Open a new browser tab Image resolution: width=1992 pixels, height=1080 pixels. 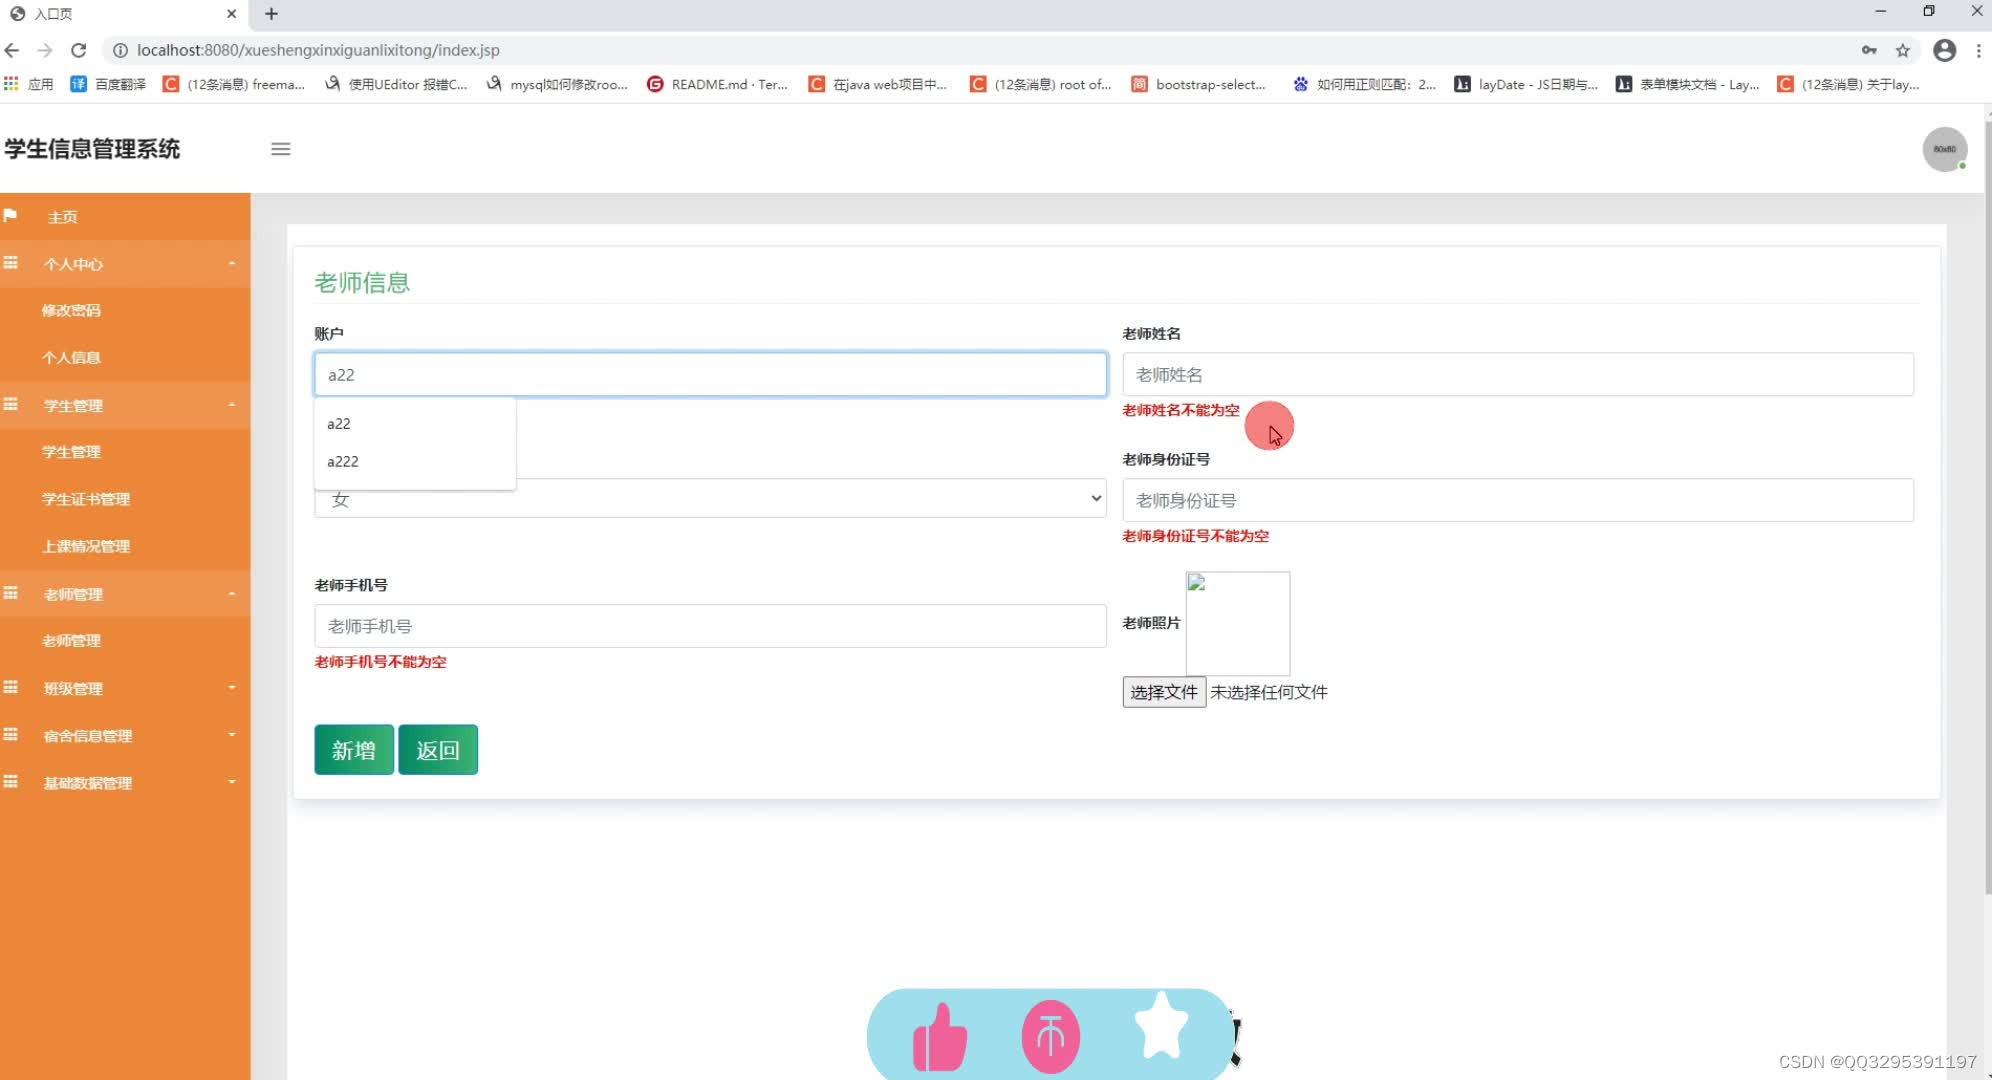tap(271, 14)
